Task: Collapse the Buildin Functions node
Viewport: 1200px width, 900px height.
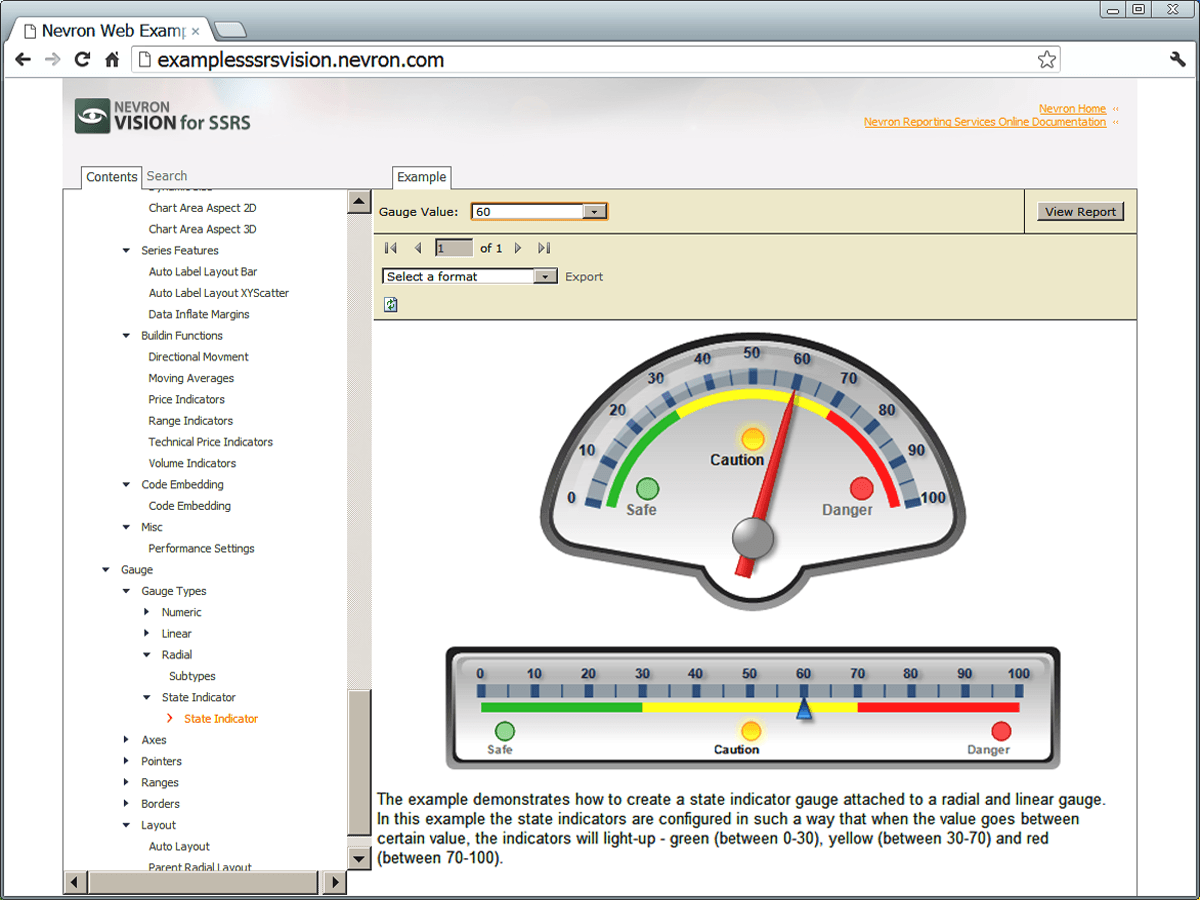Action: click(126, 336)
